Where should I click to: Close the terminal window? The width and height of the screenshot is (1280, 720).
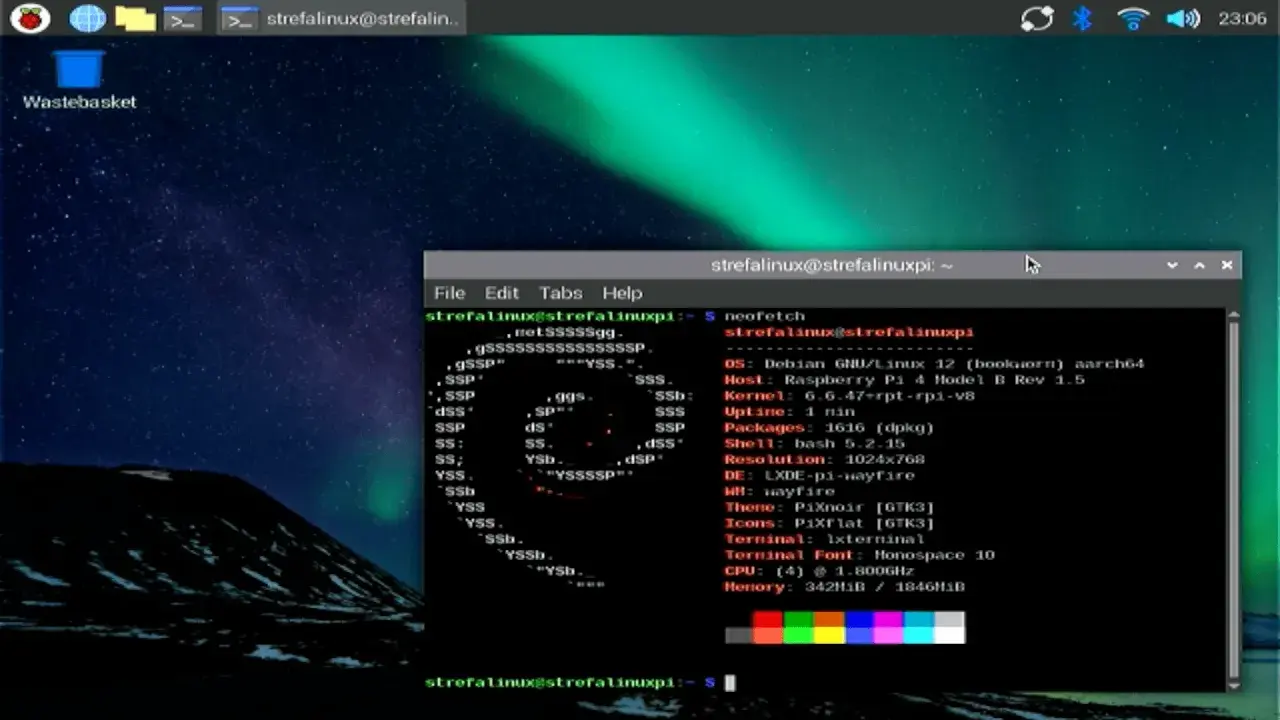(x=1227, y=265)
